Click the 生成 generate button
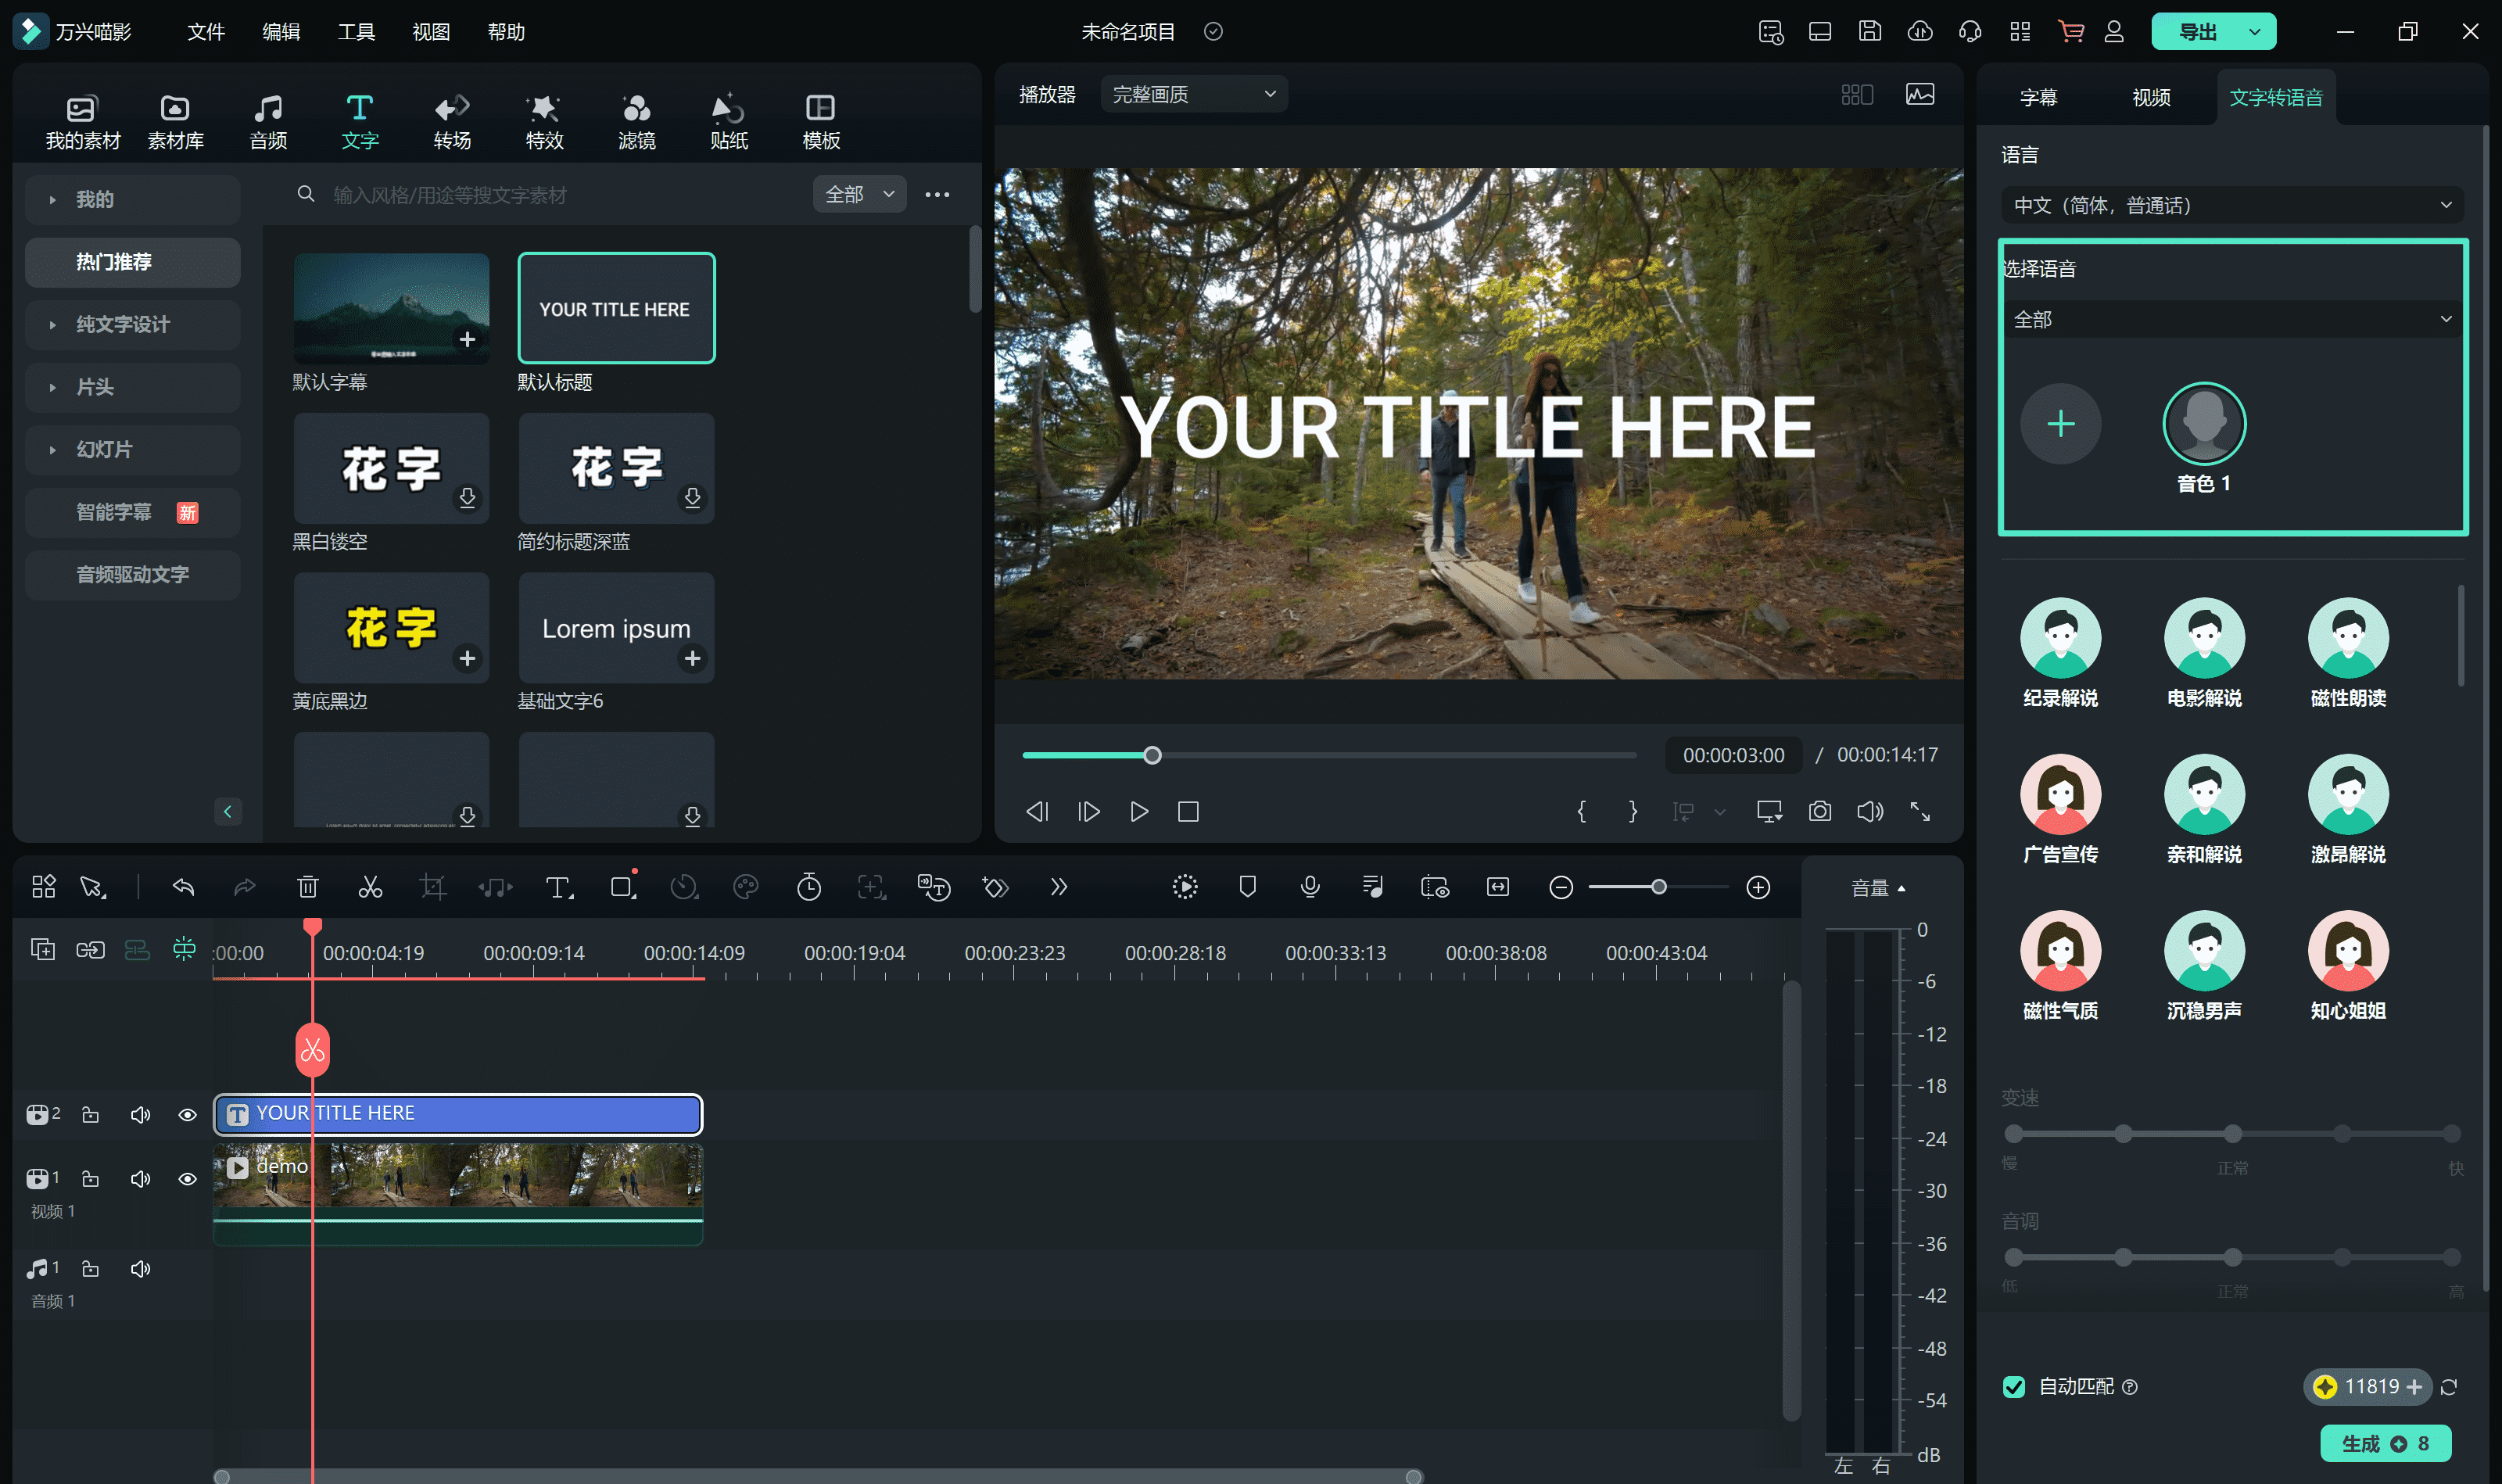Screen dimensions: 2502x1484 click(x=2384, y=1443)
